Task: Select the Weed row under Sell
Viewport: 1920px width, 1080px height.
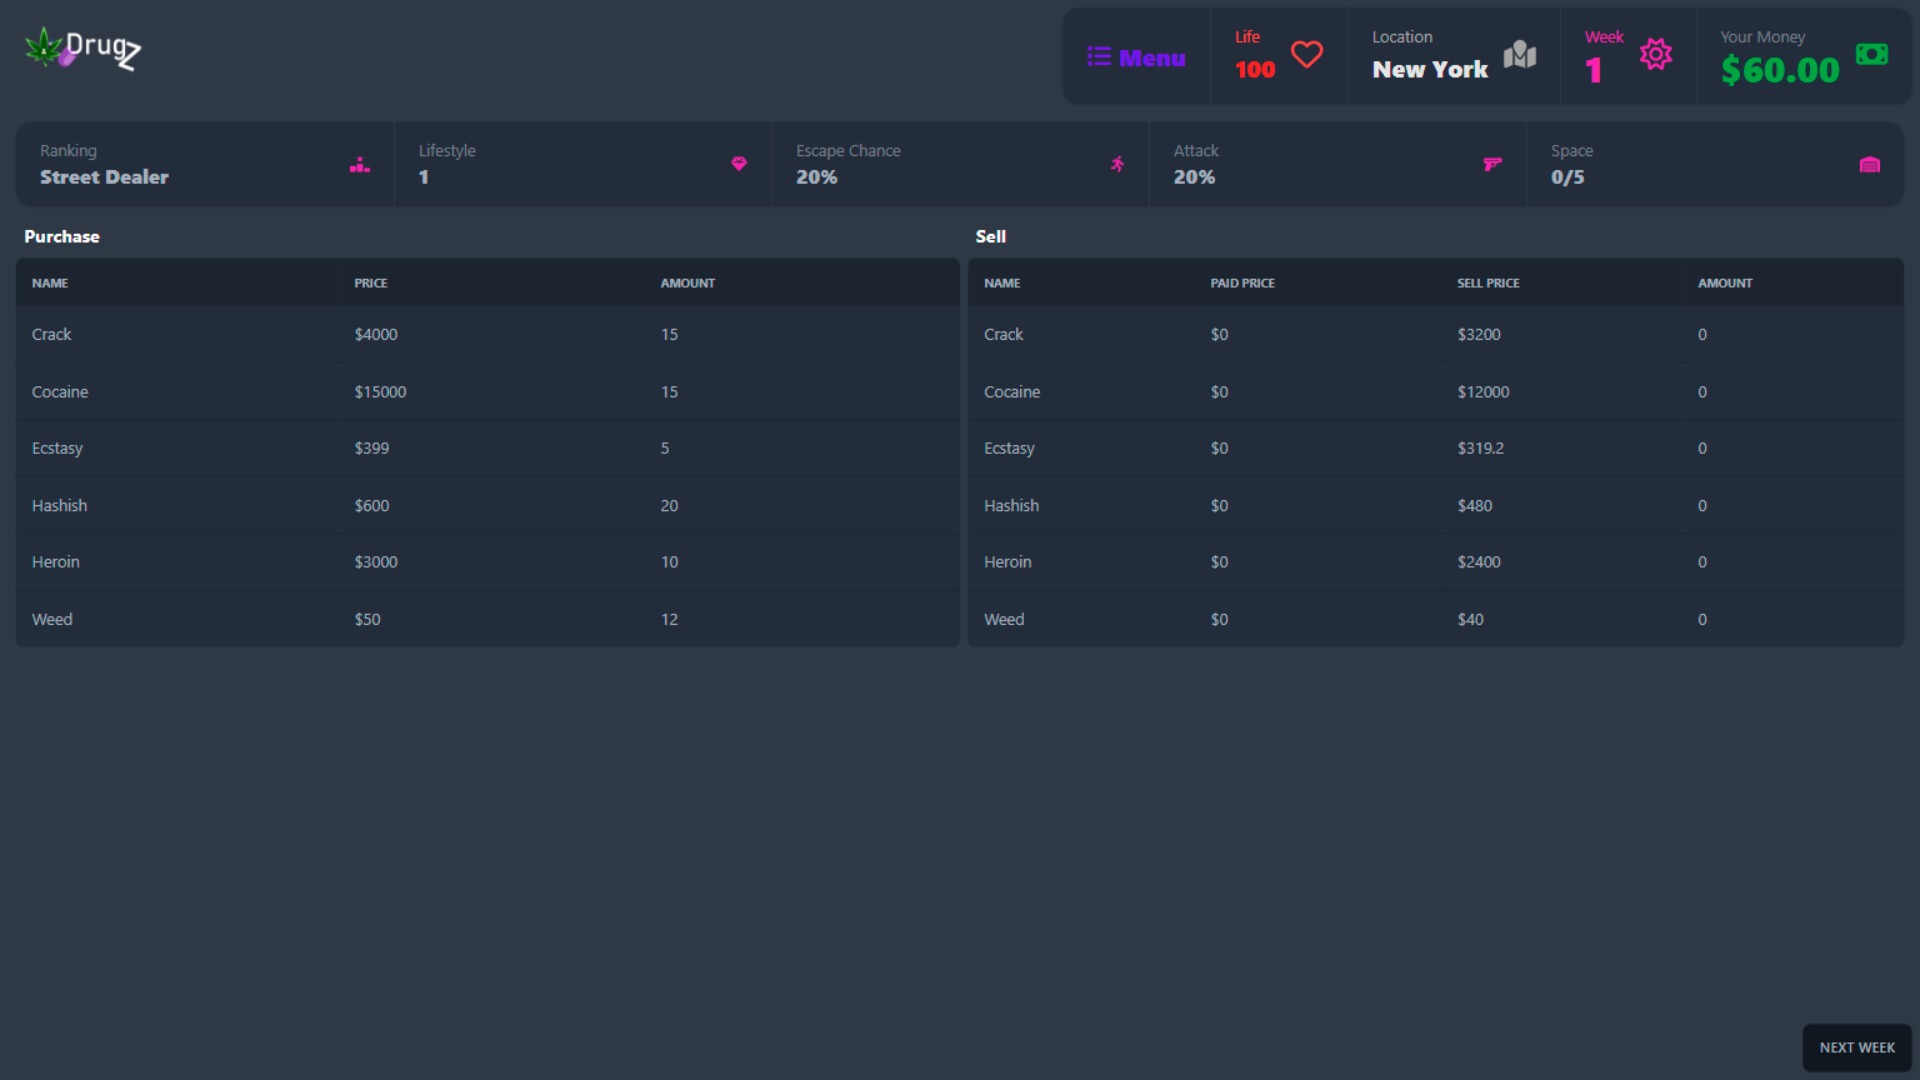Action: click(1003, 618)
